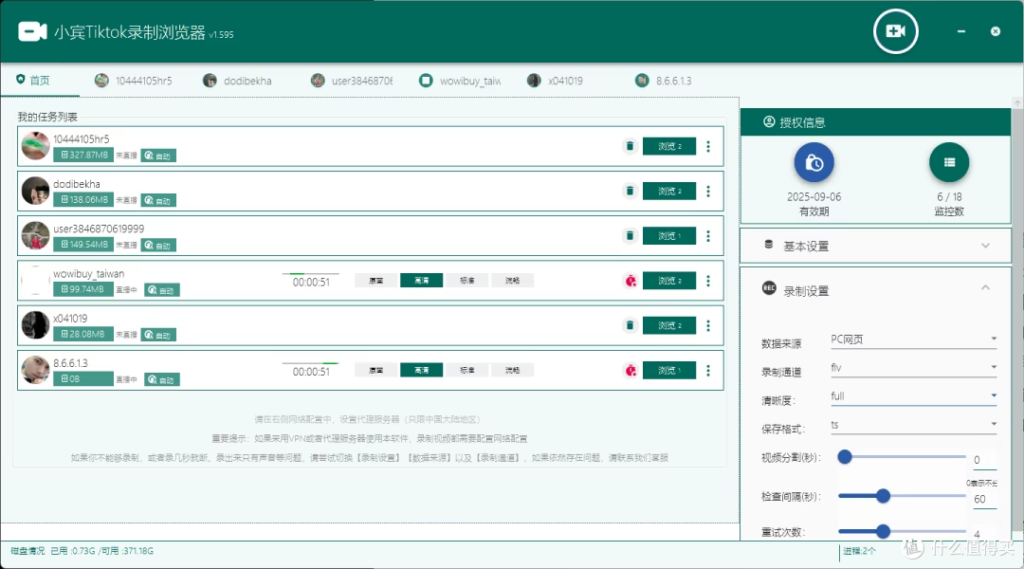Select 原画 quality for wowibuy_taiwan
The height and width of the screenshot is (569, 1024).
pos(376,280)
